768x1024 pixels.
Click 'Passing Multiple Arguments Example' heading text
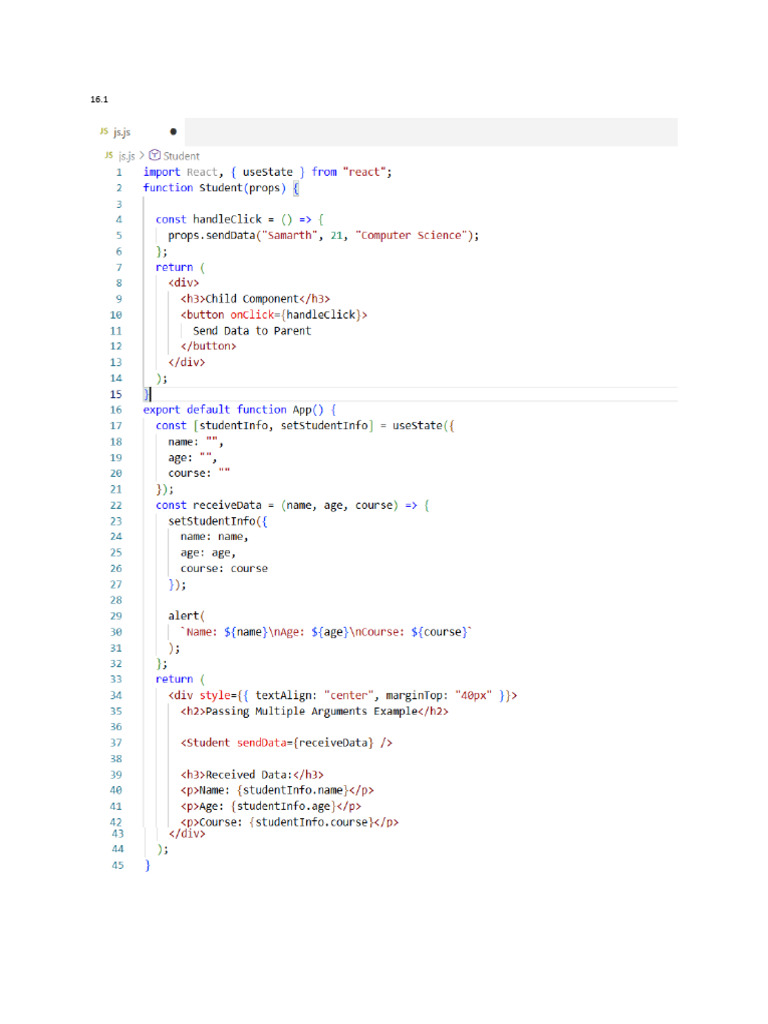coord(312,711)
